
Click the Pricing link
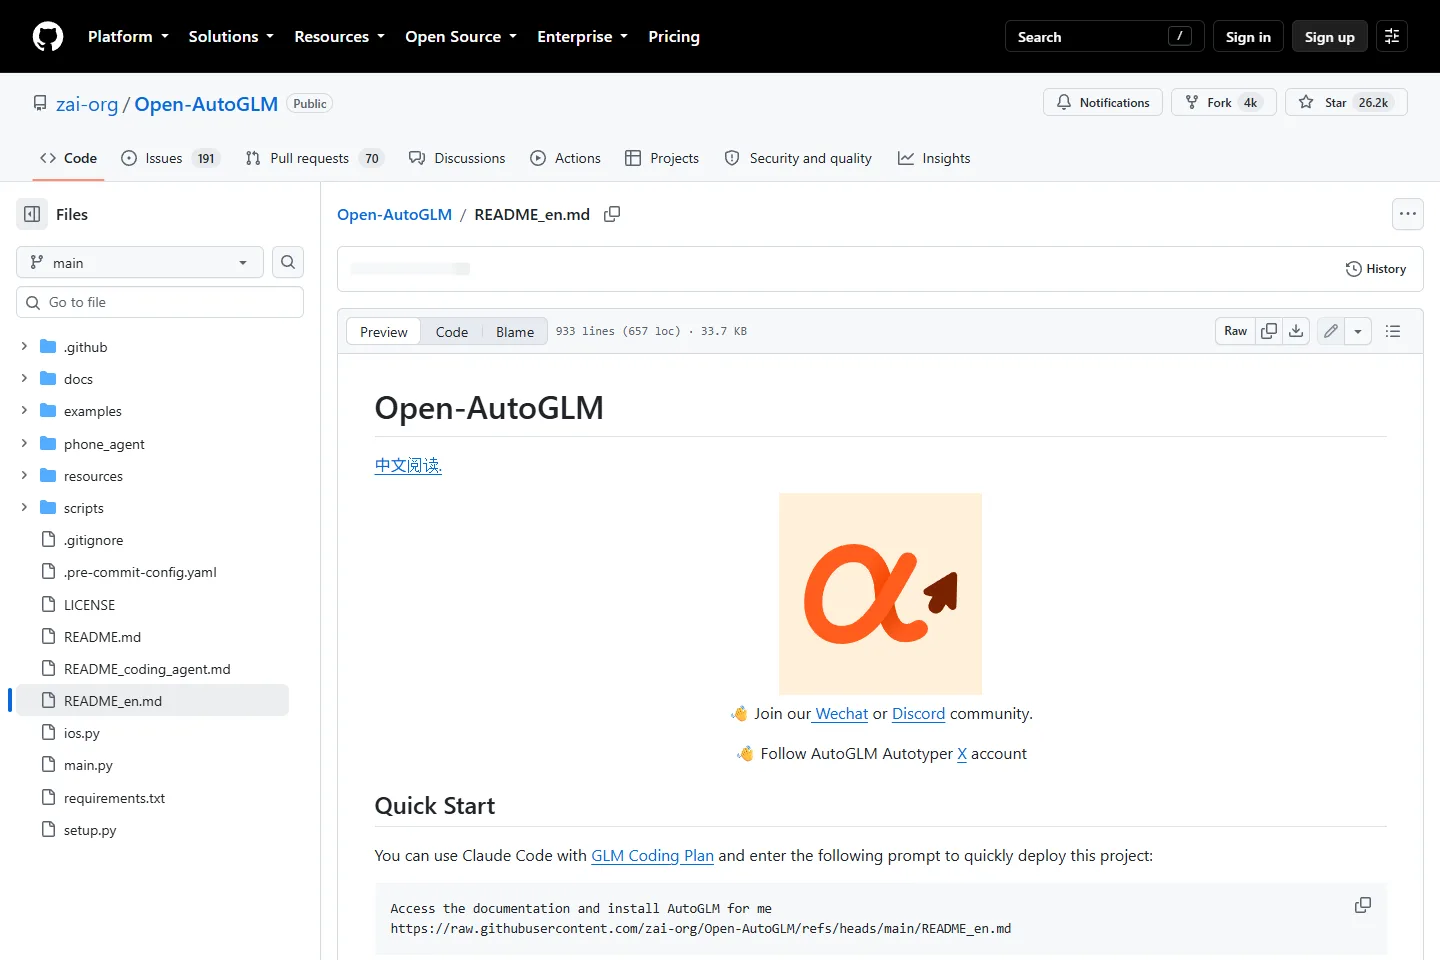point(674,36)
